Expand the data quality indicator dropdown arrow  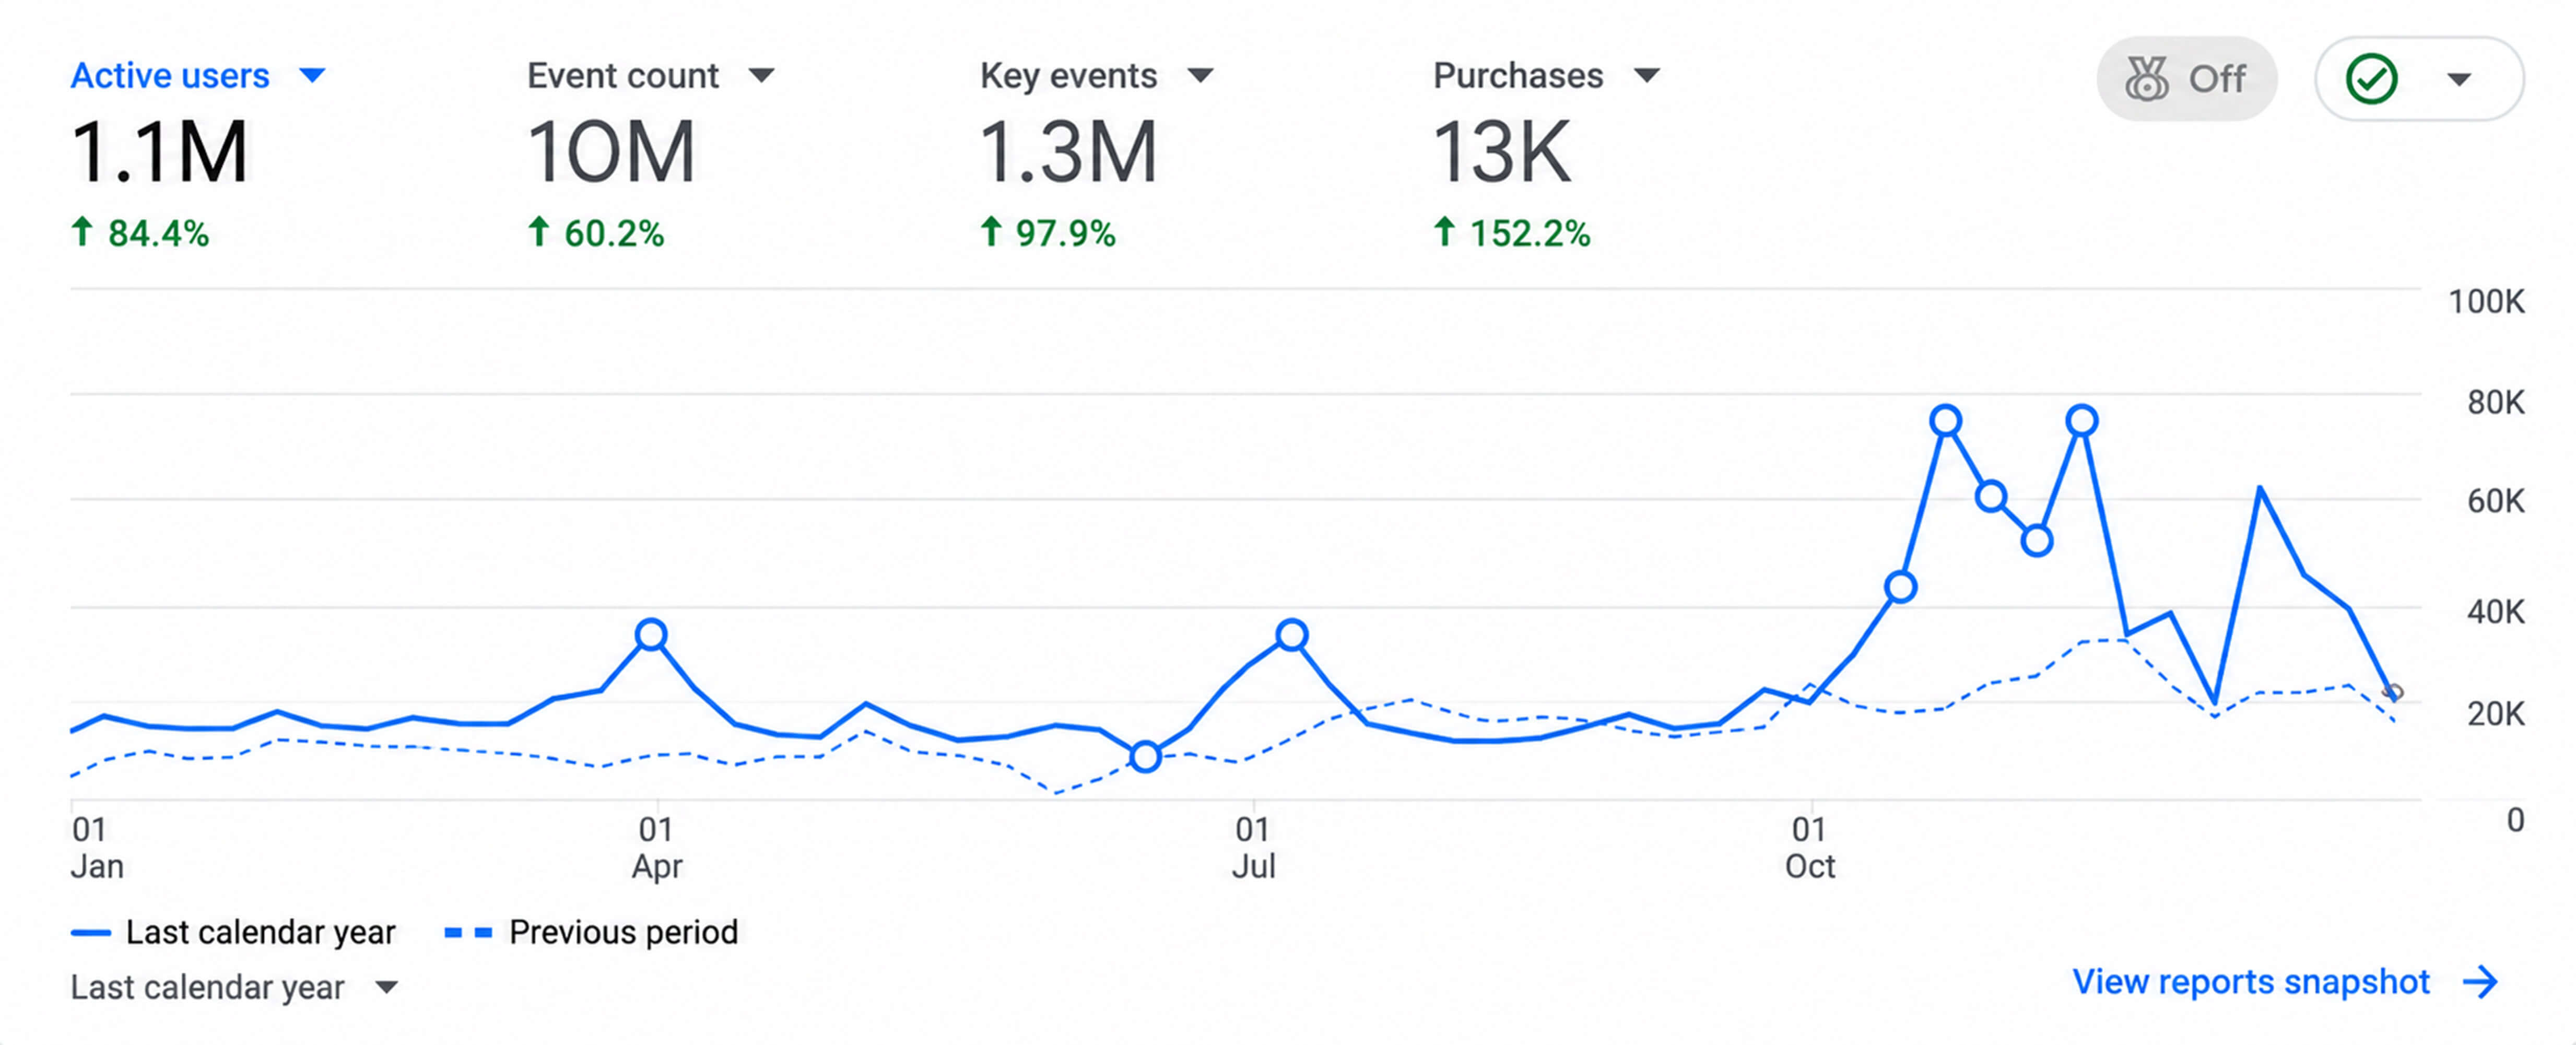(x=2459, y=80)
